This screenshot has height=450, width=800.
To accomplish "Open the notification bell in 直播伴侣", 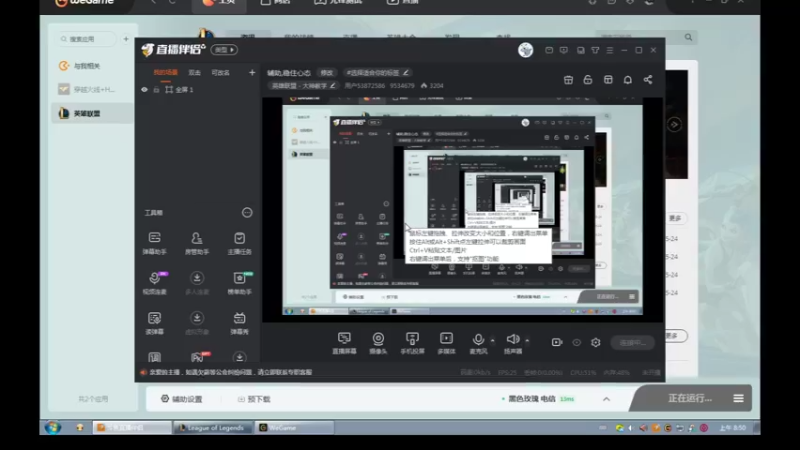I will click(x=628, y=80).
